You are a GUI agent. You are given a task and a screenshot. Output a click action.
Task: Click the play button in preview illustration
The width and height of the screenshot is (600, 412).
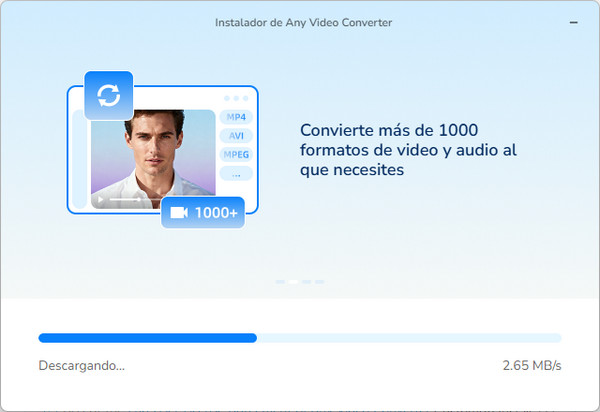click(x=100, y=199)
